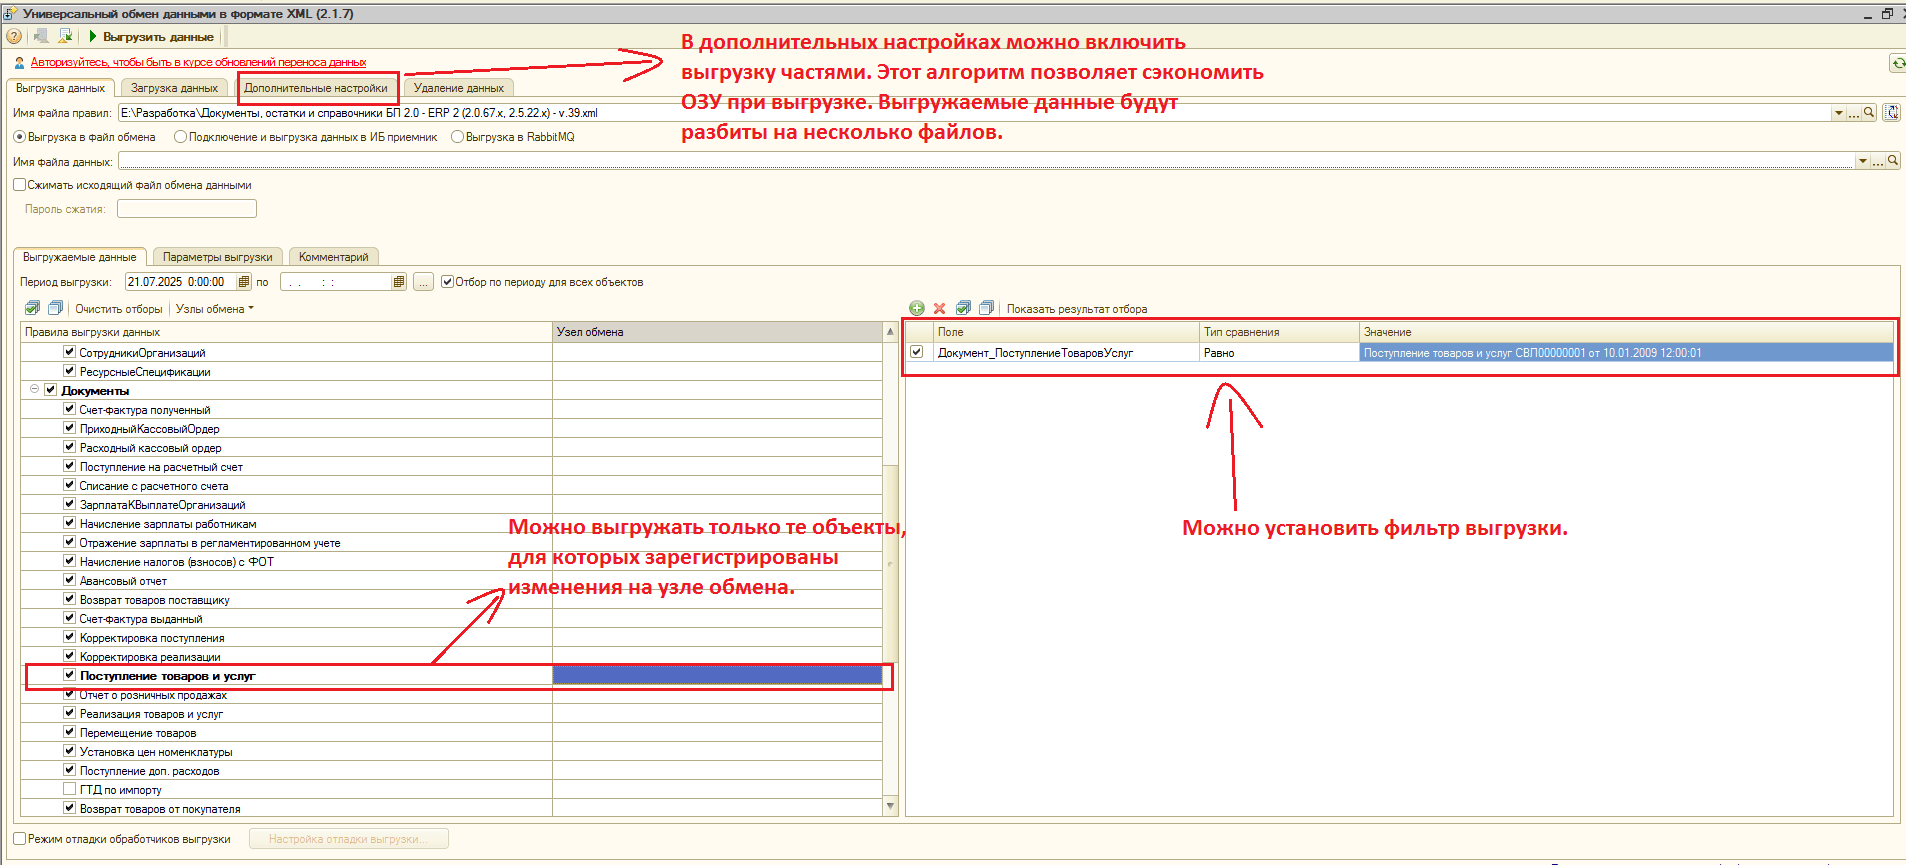The height and width of the screenshot is (865, 1906).
Task: Click ellipsis browse button of rules file field
Action: [1853, 113]
